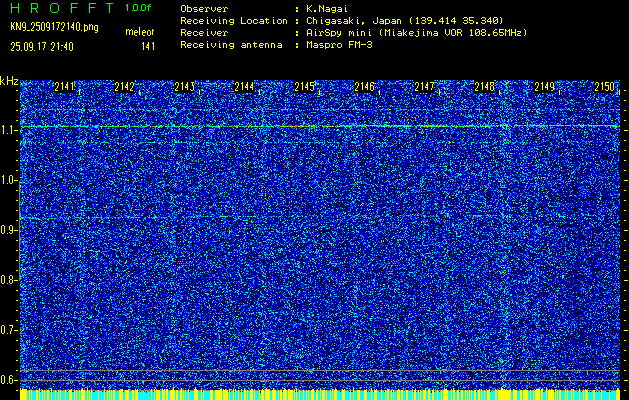Screen dimensions: 629x400
Task: Click the meteor count value 141
Action: point(148,47)
